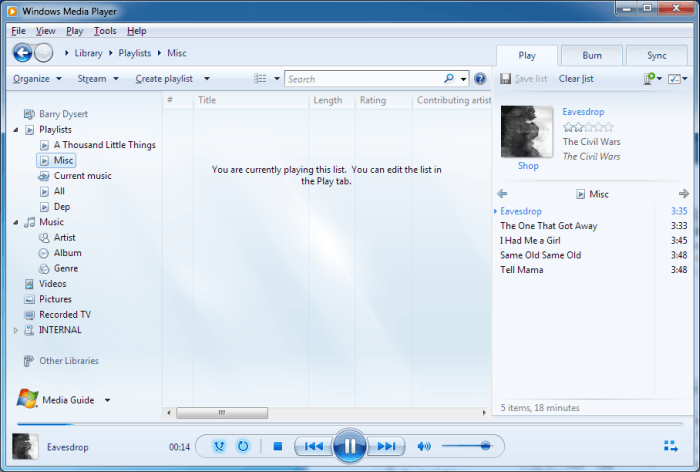Open the Organize dropdown menu
Screen dimensions: 700x472
37,79
